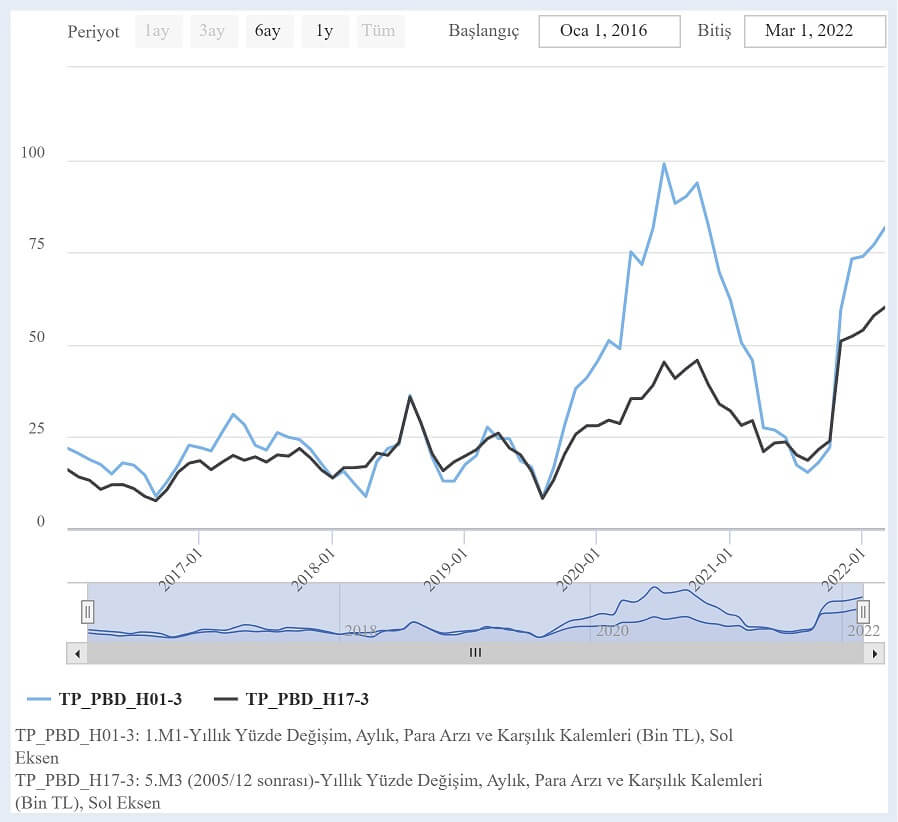Screen dimensions: 898x822
Task: Switch the period to 1y
Action: pos(324,31)
